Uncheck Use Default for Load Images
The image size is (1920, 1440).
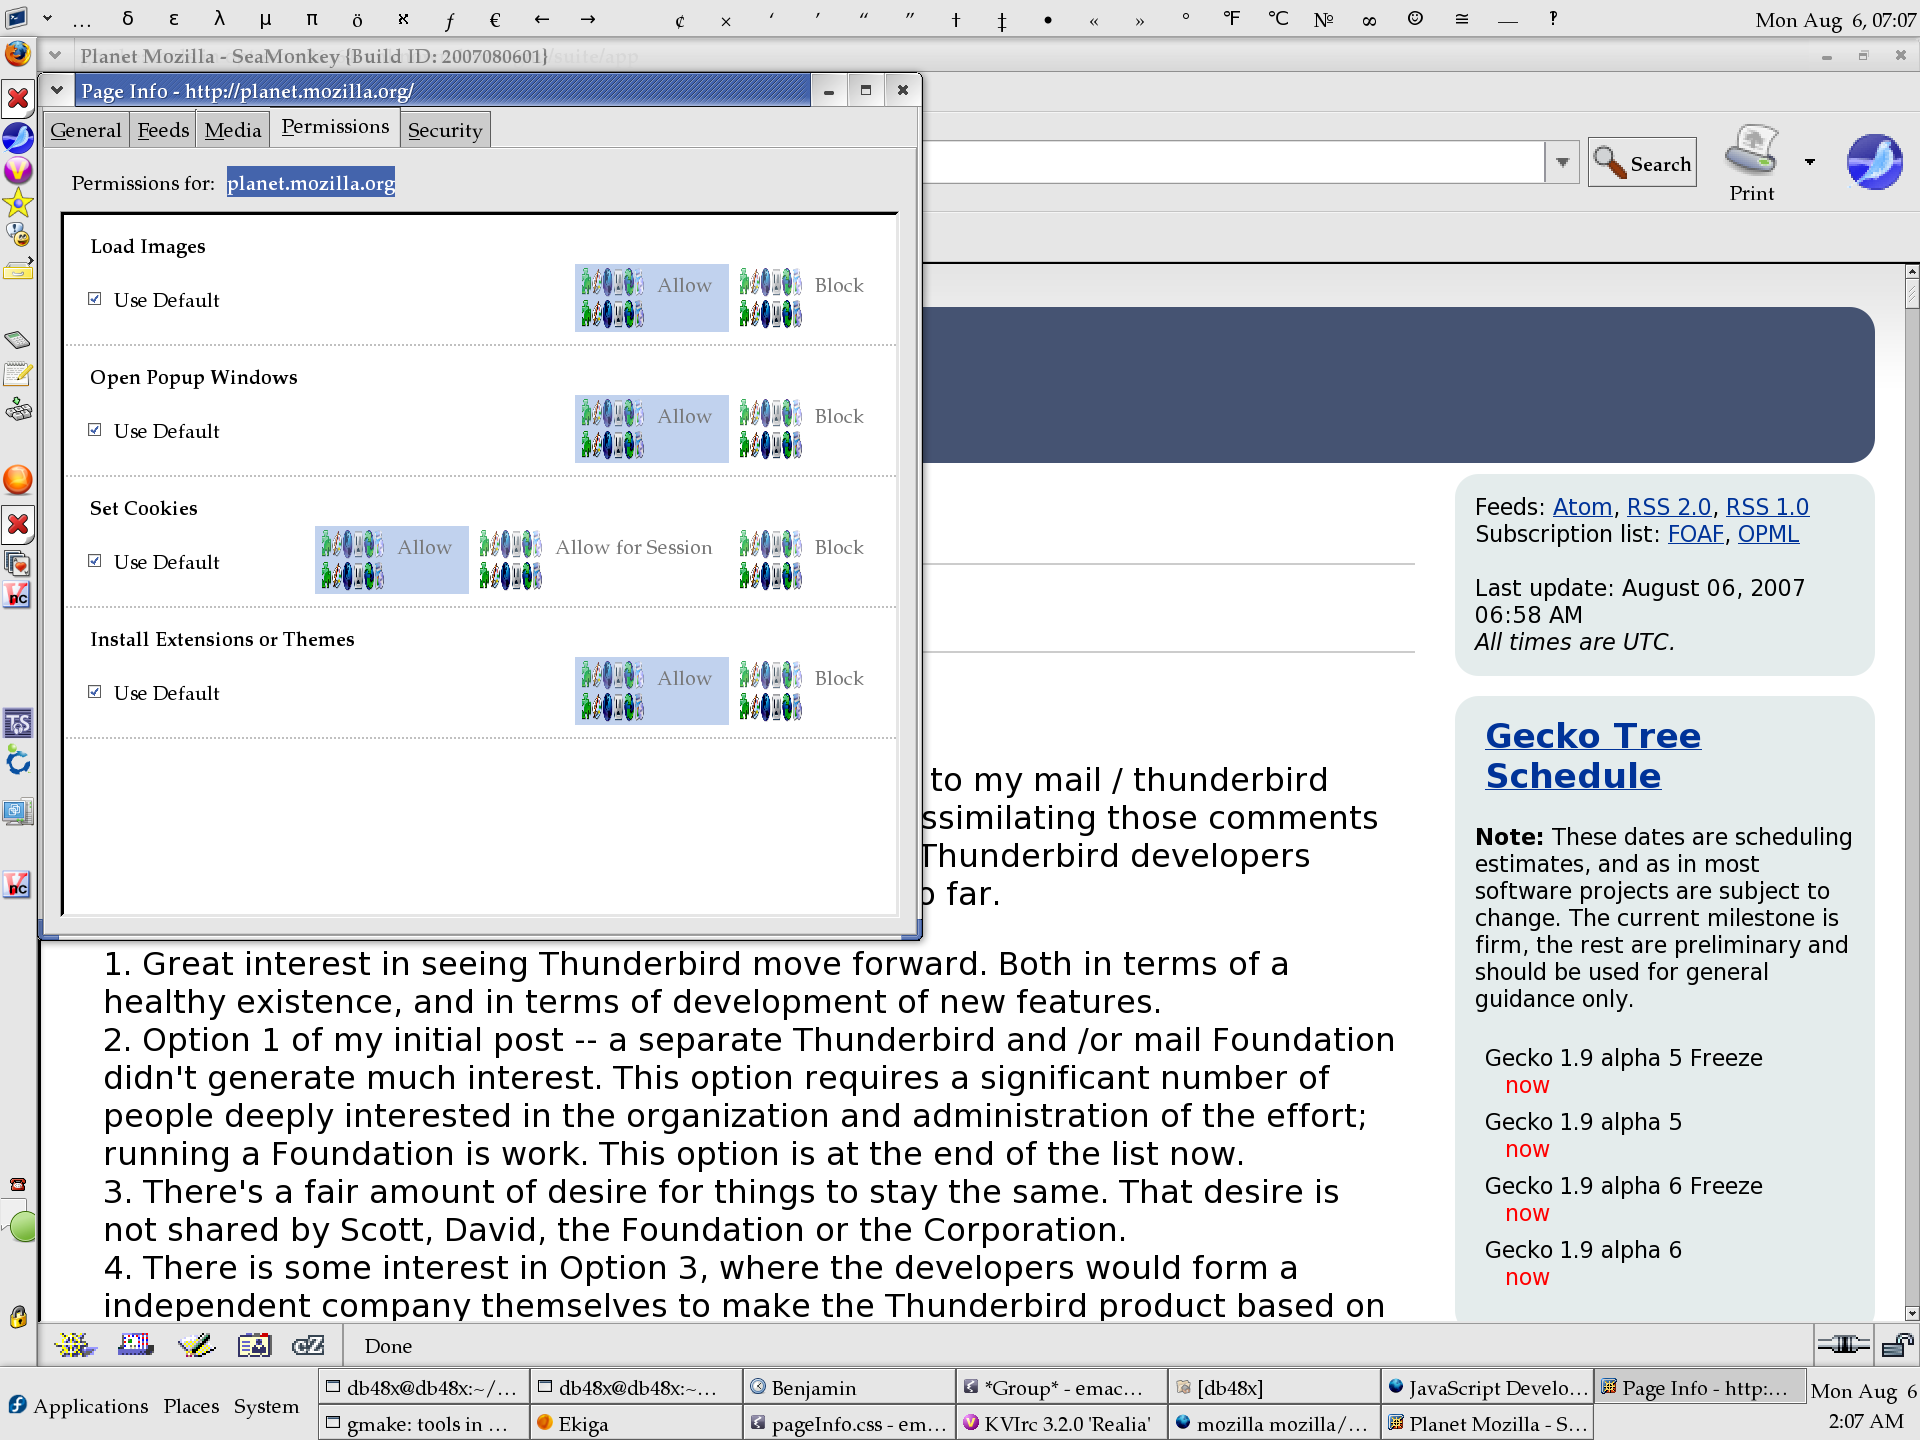[x=95, y=299]
